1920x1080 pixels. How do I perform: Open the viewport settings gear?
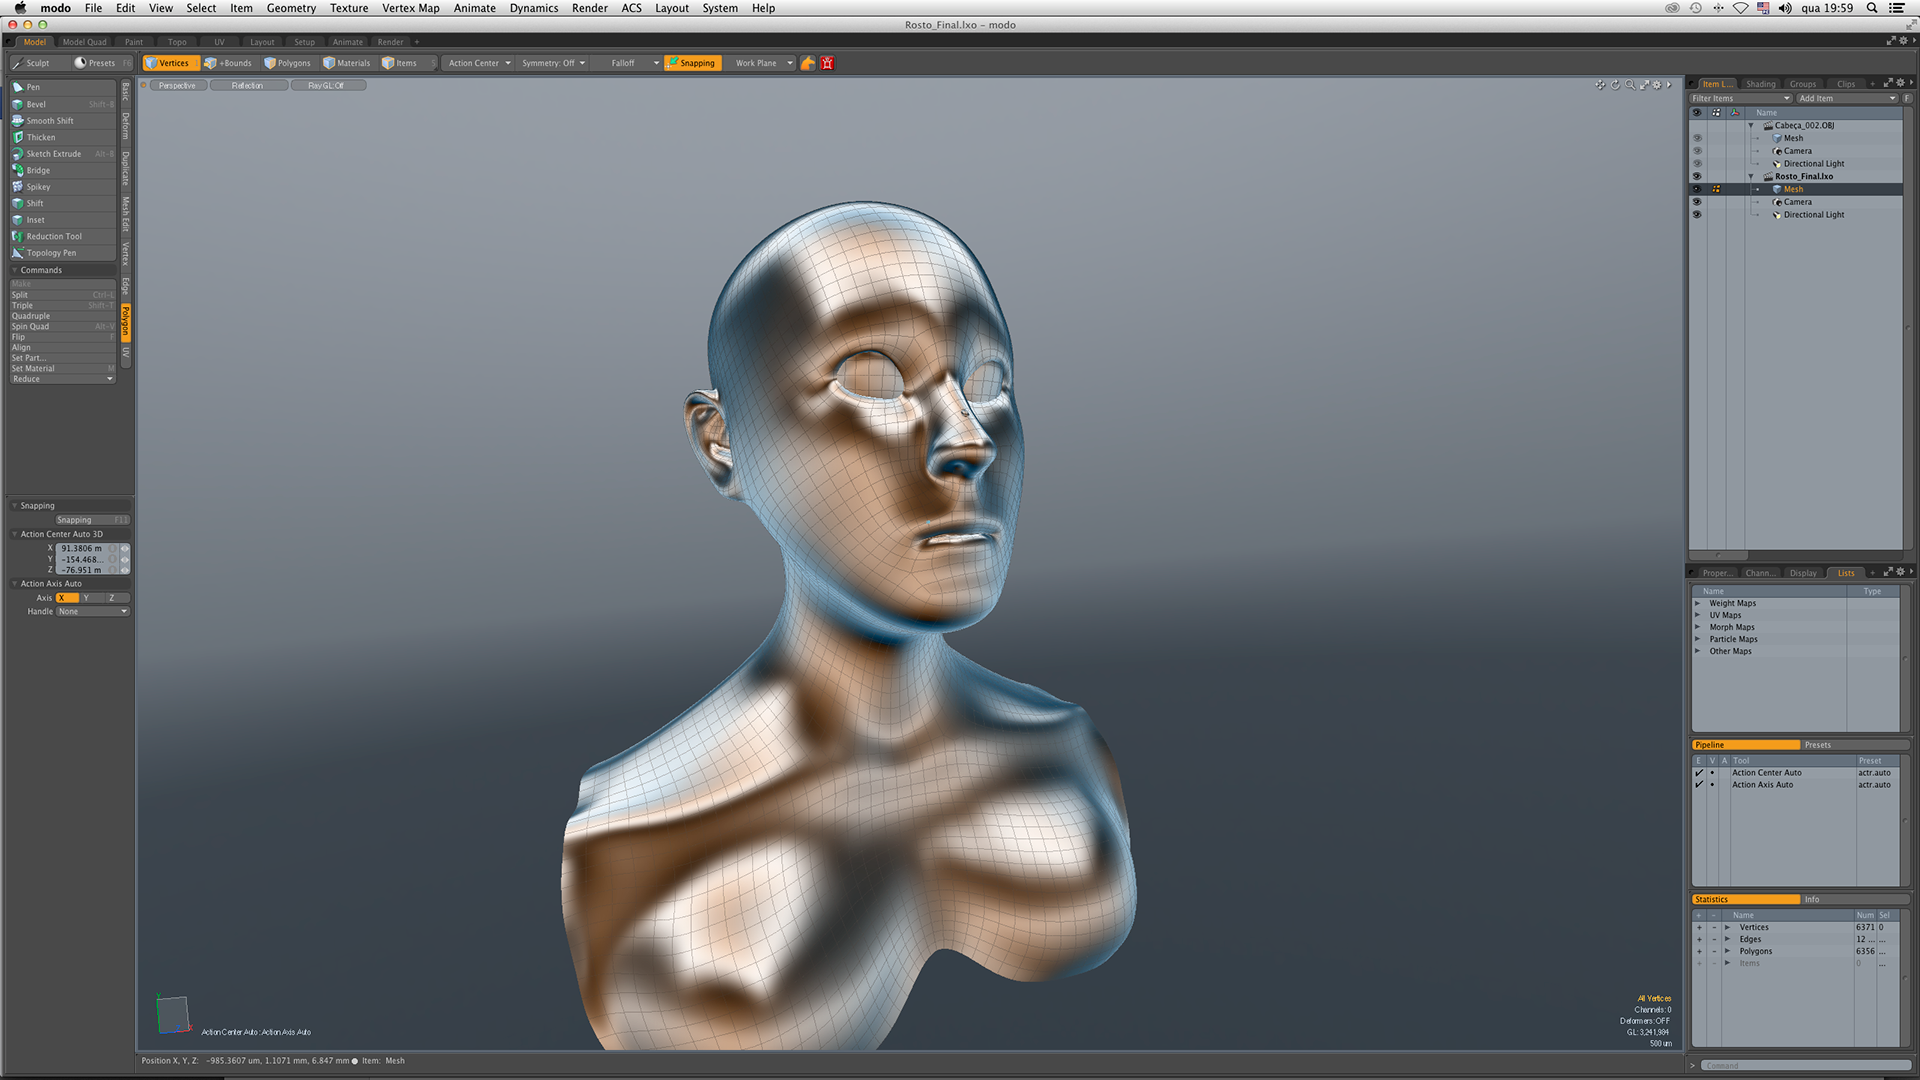click(x=1657, y=85)
